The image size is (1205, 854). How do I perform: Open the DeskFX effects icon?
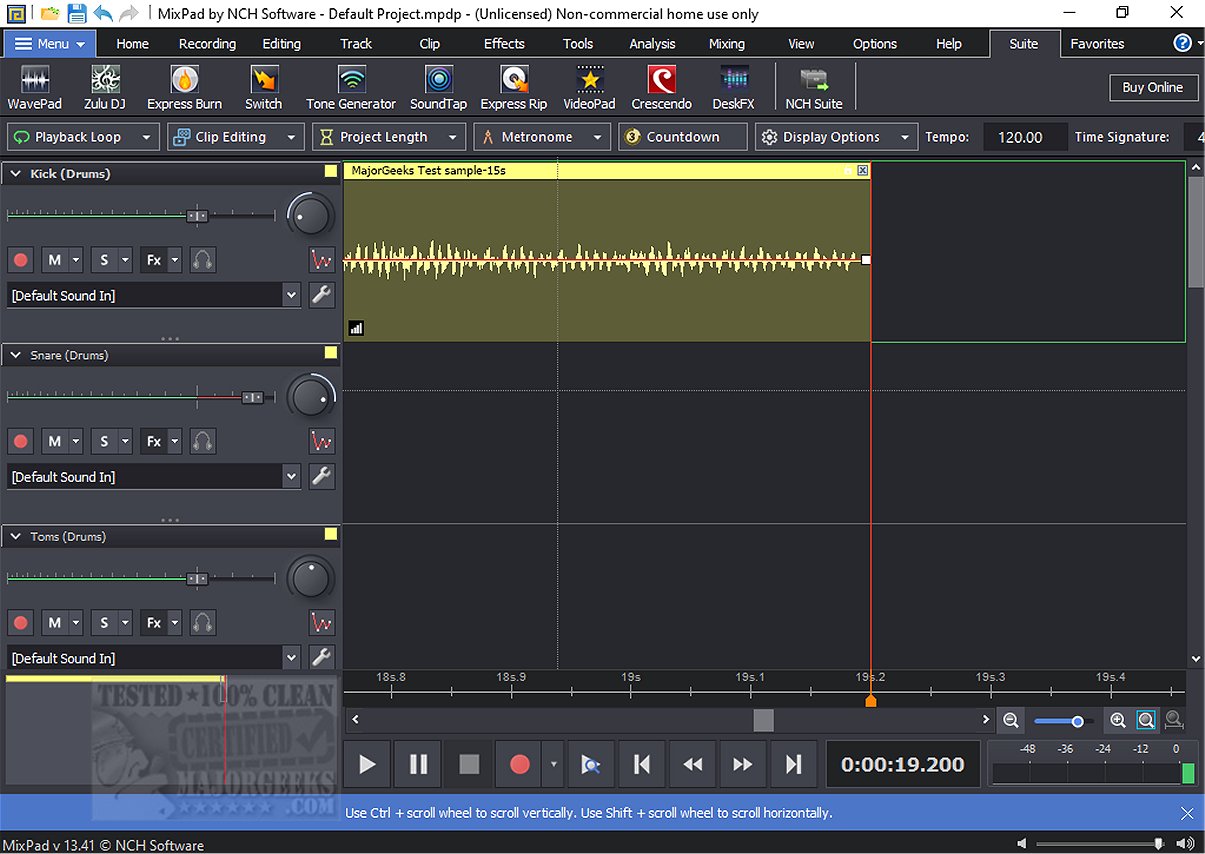(733, 87)
